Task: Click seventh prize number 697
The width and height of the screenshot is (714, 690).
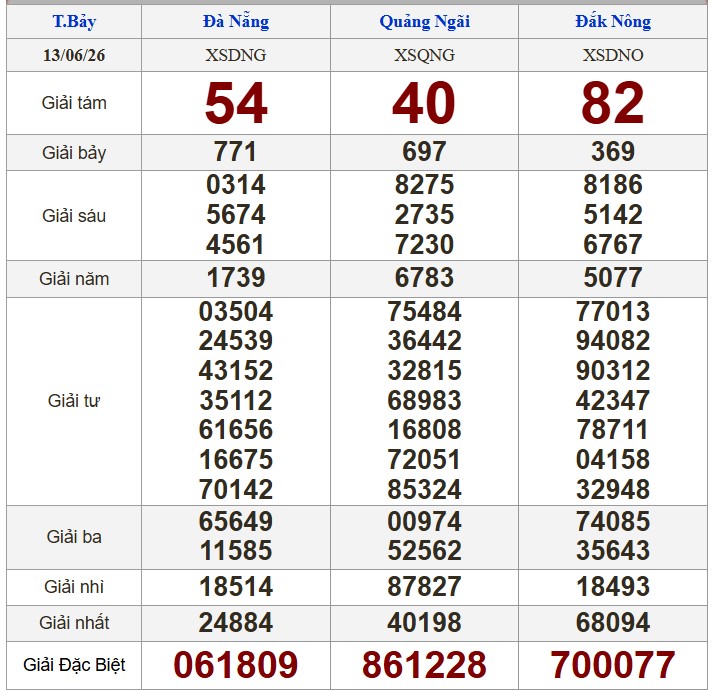Action: pyautogui.click(x=424, y=152)
